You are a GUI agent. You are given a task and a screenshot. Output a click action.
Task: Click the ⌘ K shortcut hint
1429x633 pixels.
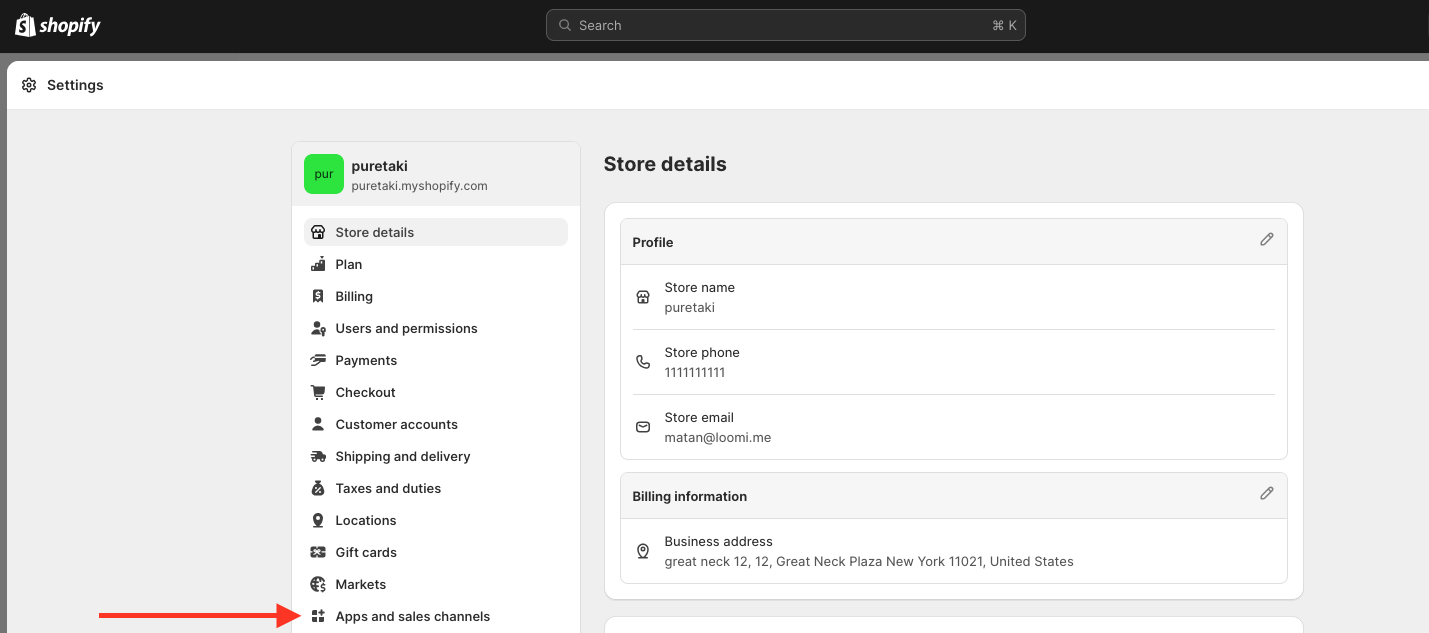pyautogui.click(x=1004, y=25)
